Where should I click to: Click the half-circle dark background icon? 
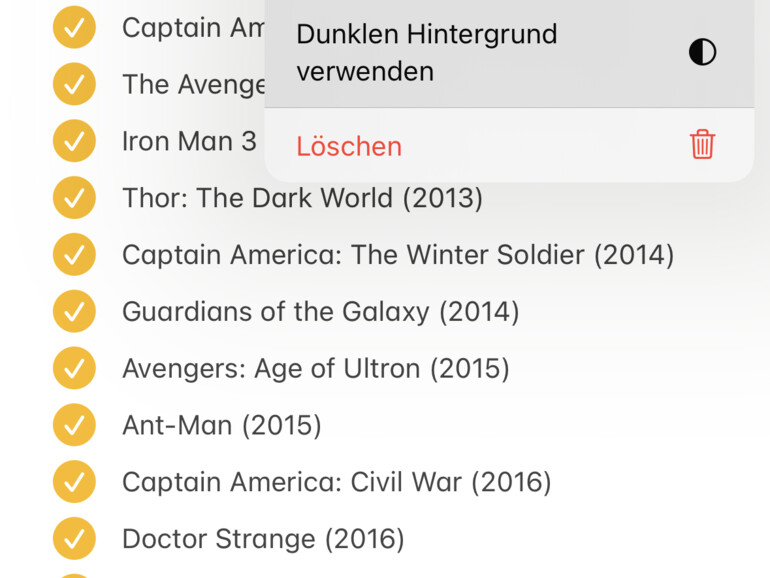[x=703, y=52]
